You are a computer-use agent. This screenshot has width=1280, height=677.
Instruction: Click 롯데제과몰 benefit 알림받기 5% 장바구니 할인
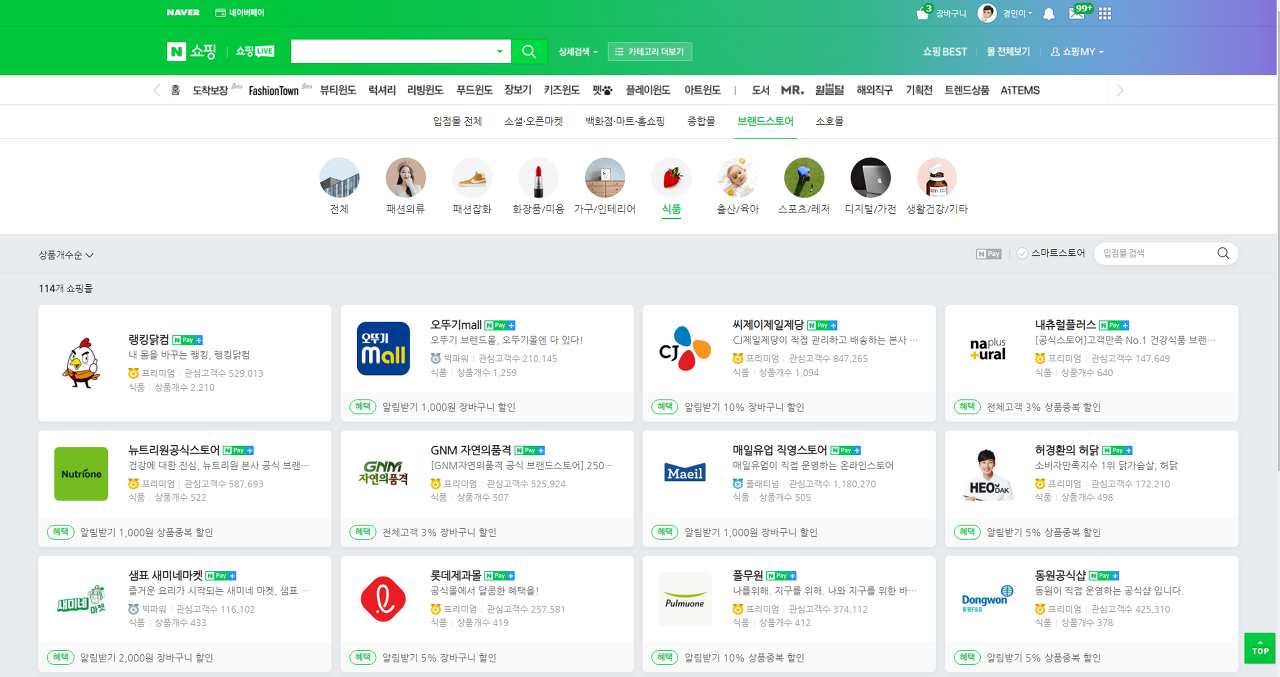439,658
